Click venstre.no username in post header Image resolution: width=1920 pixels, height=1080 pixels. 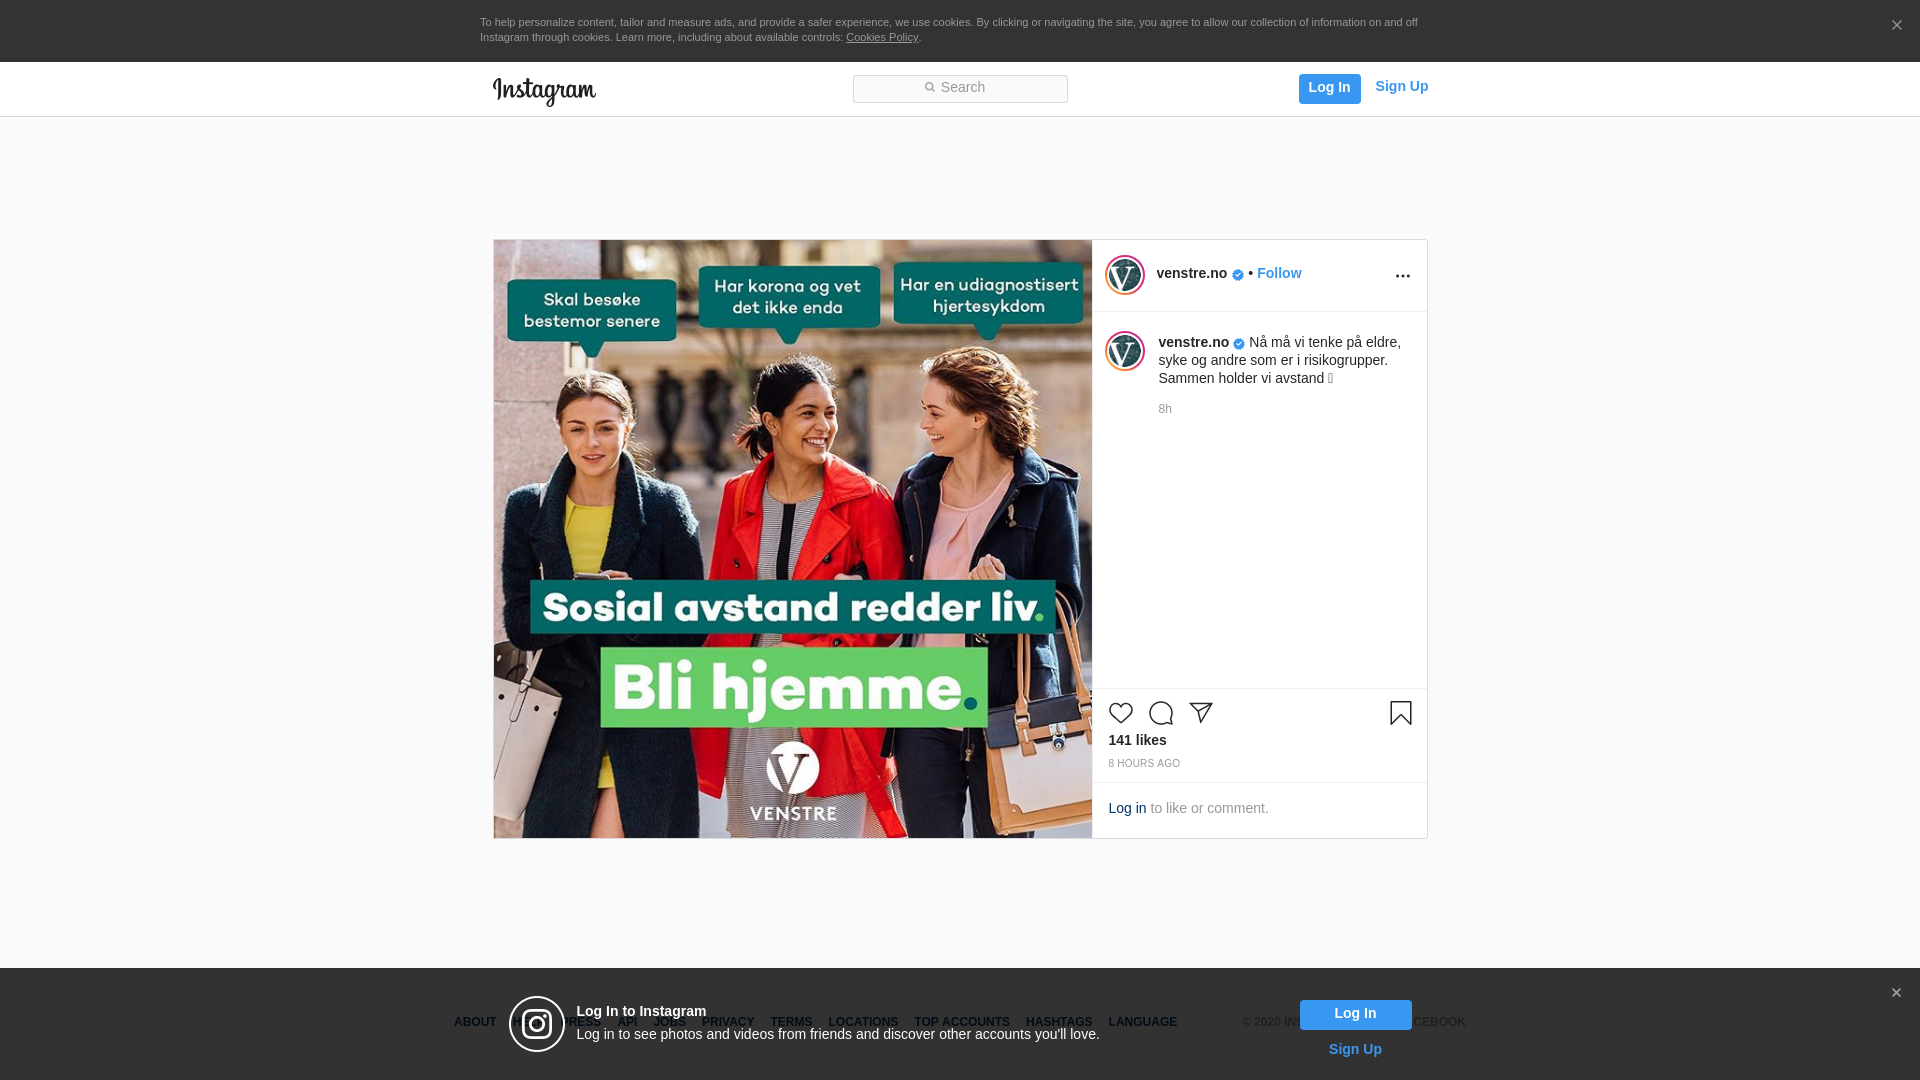pyautogui.click(x=1191, y=274)
